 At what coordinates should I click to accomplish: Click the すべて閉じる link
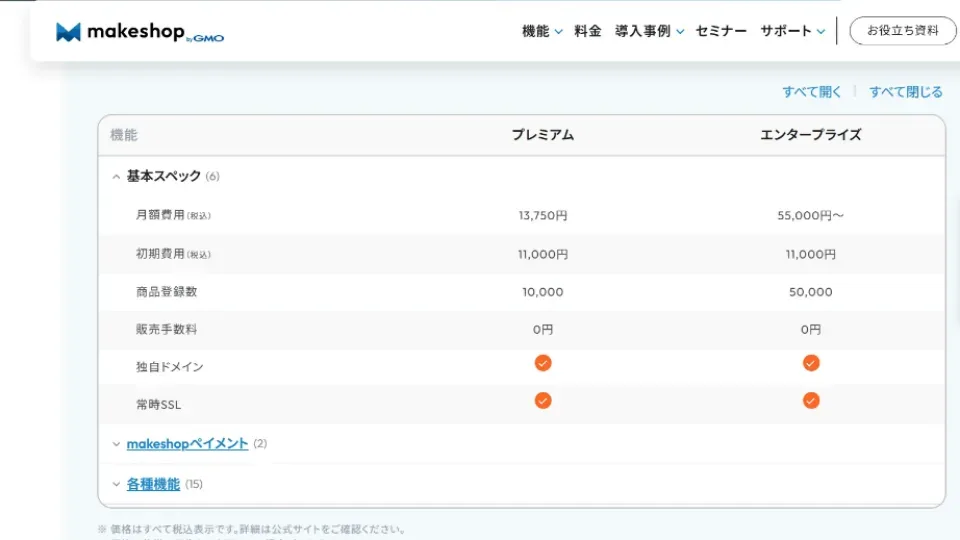point(906,92)
